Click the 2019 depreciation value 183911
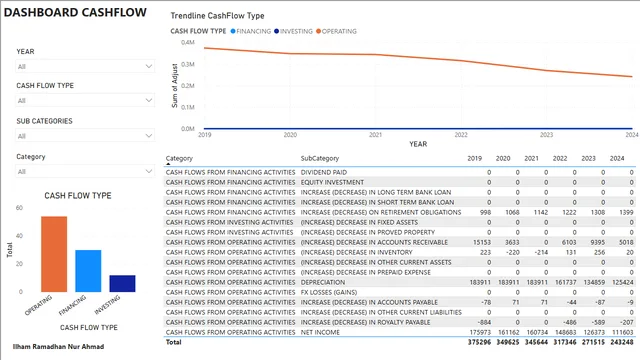Screen dimensions: 640x360 (480, 282)
